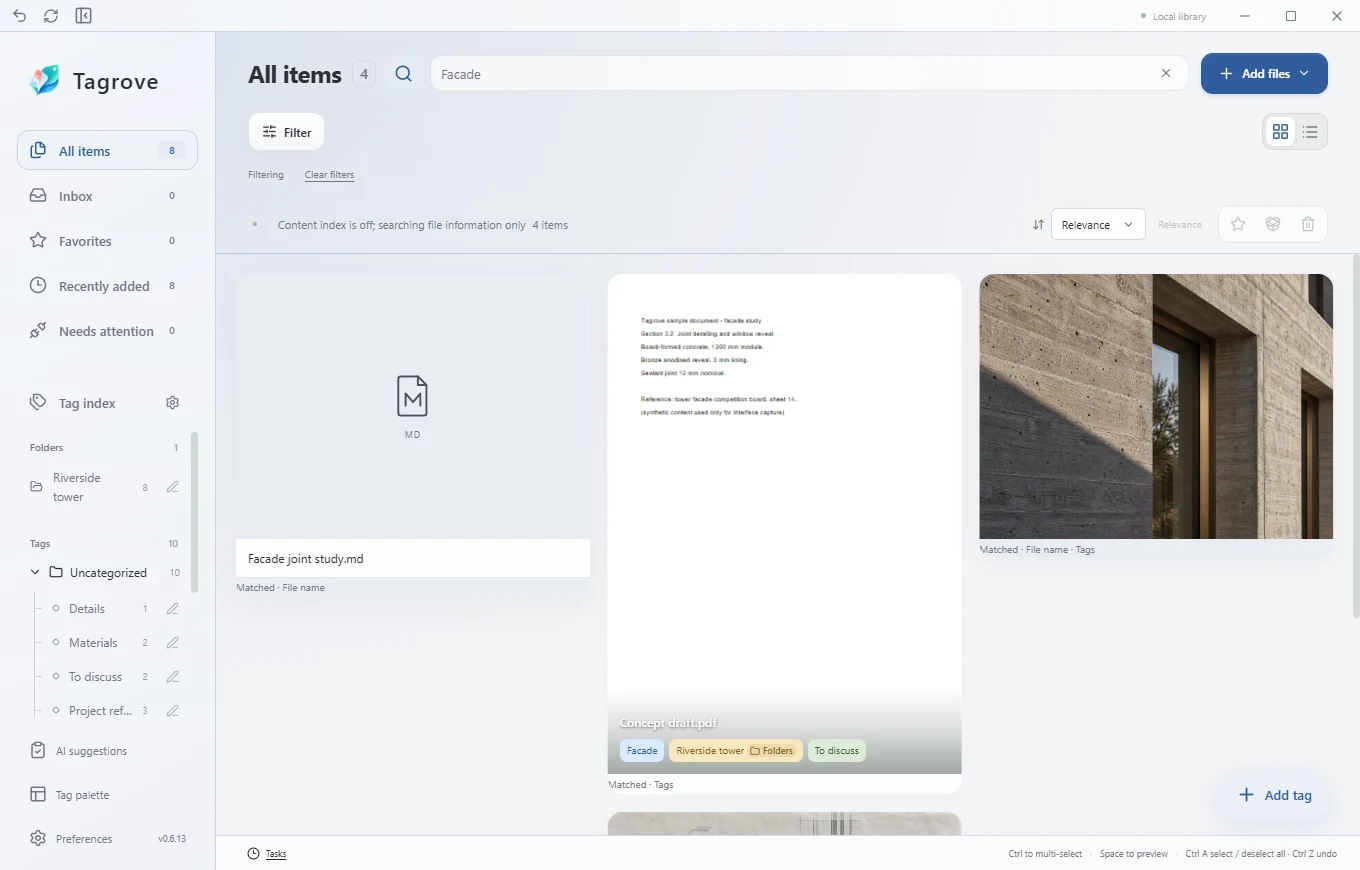This screenshot has width=1360, height=870.
Task: Click the Tag palette grid icon
Action: coord(38,795)
